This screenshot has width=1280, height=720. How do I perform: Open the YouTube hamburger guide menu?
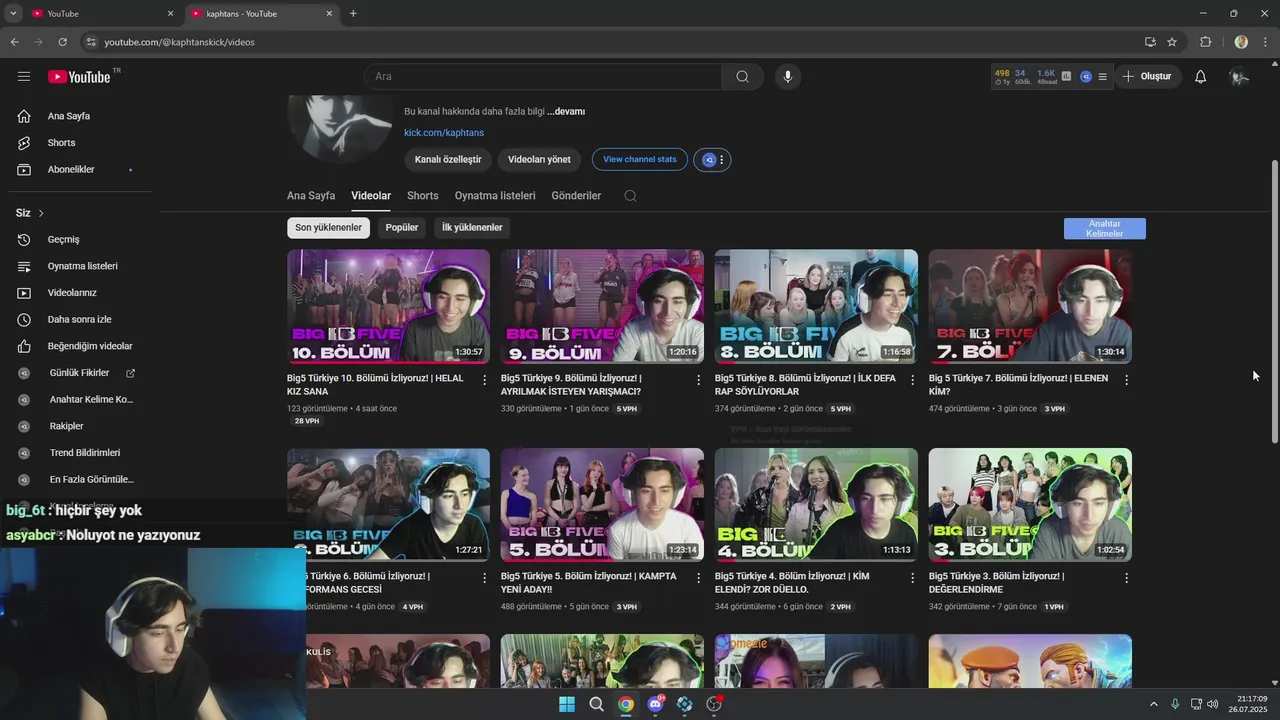24,77
